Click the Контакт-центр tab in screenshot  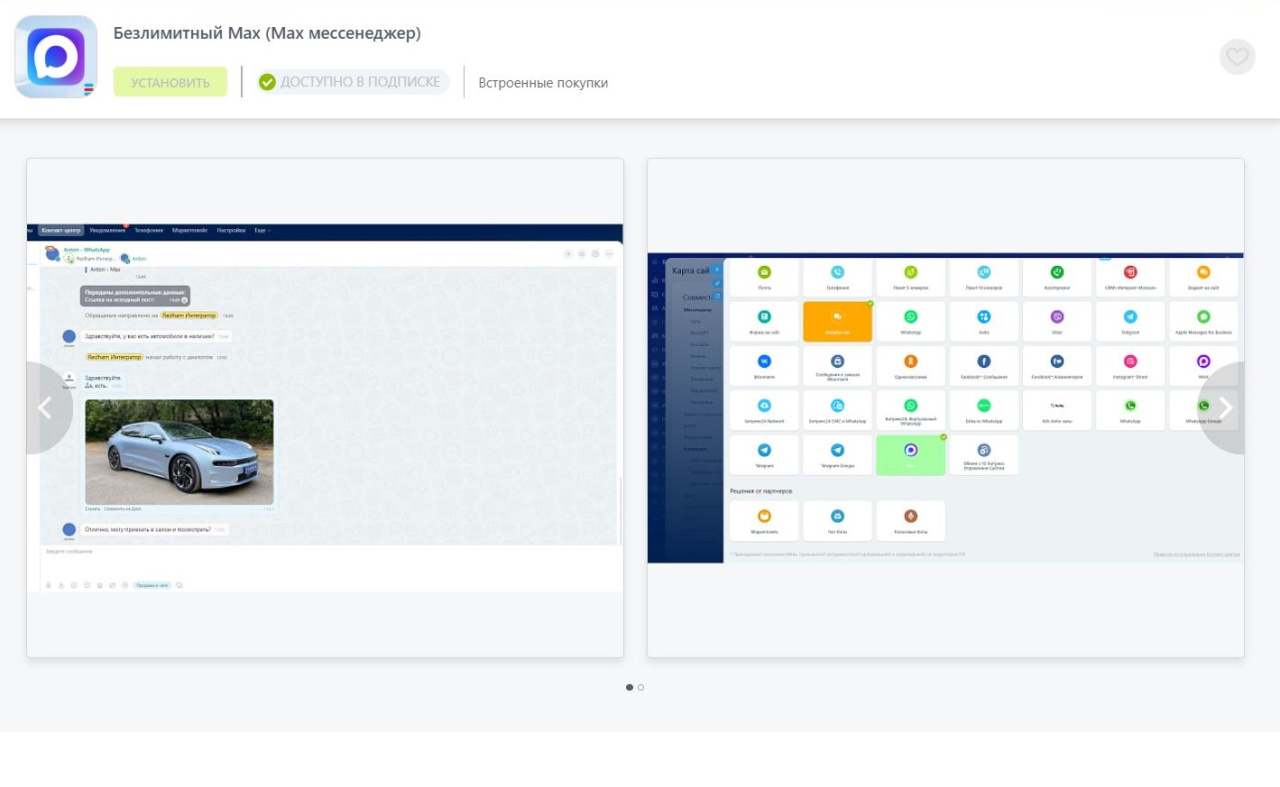point(61,230)
